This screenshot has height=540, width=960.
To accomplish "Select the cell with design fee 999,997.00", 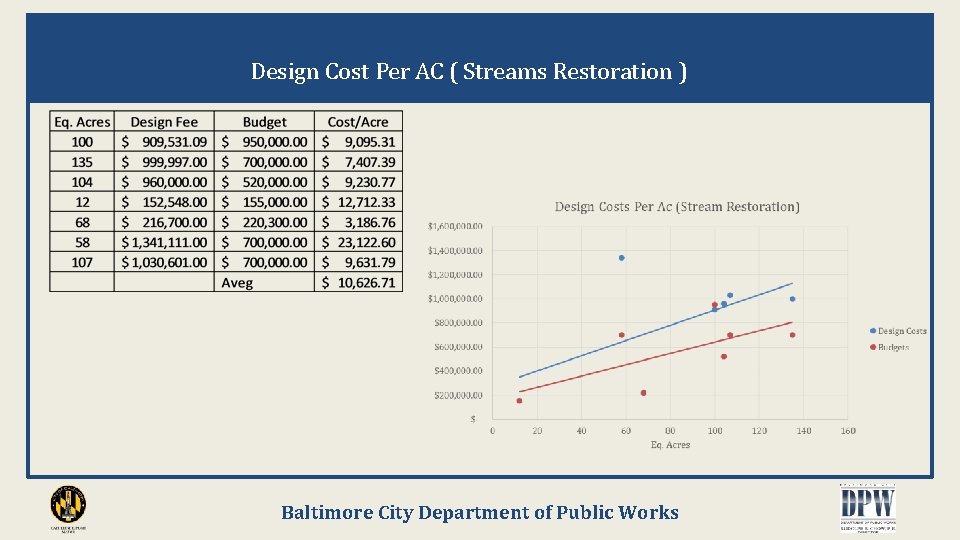I will 164,162.
